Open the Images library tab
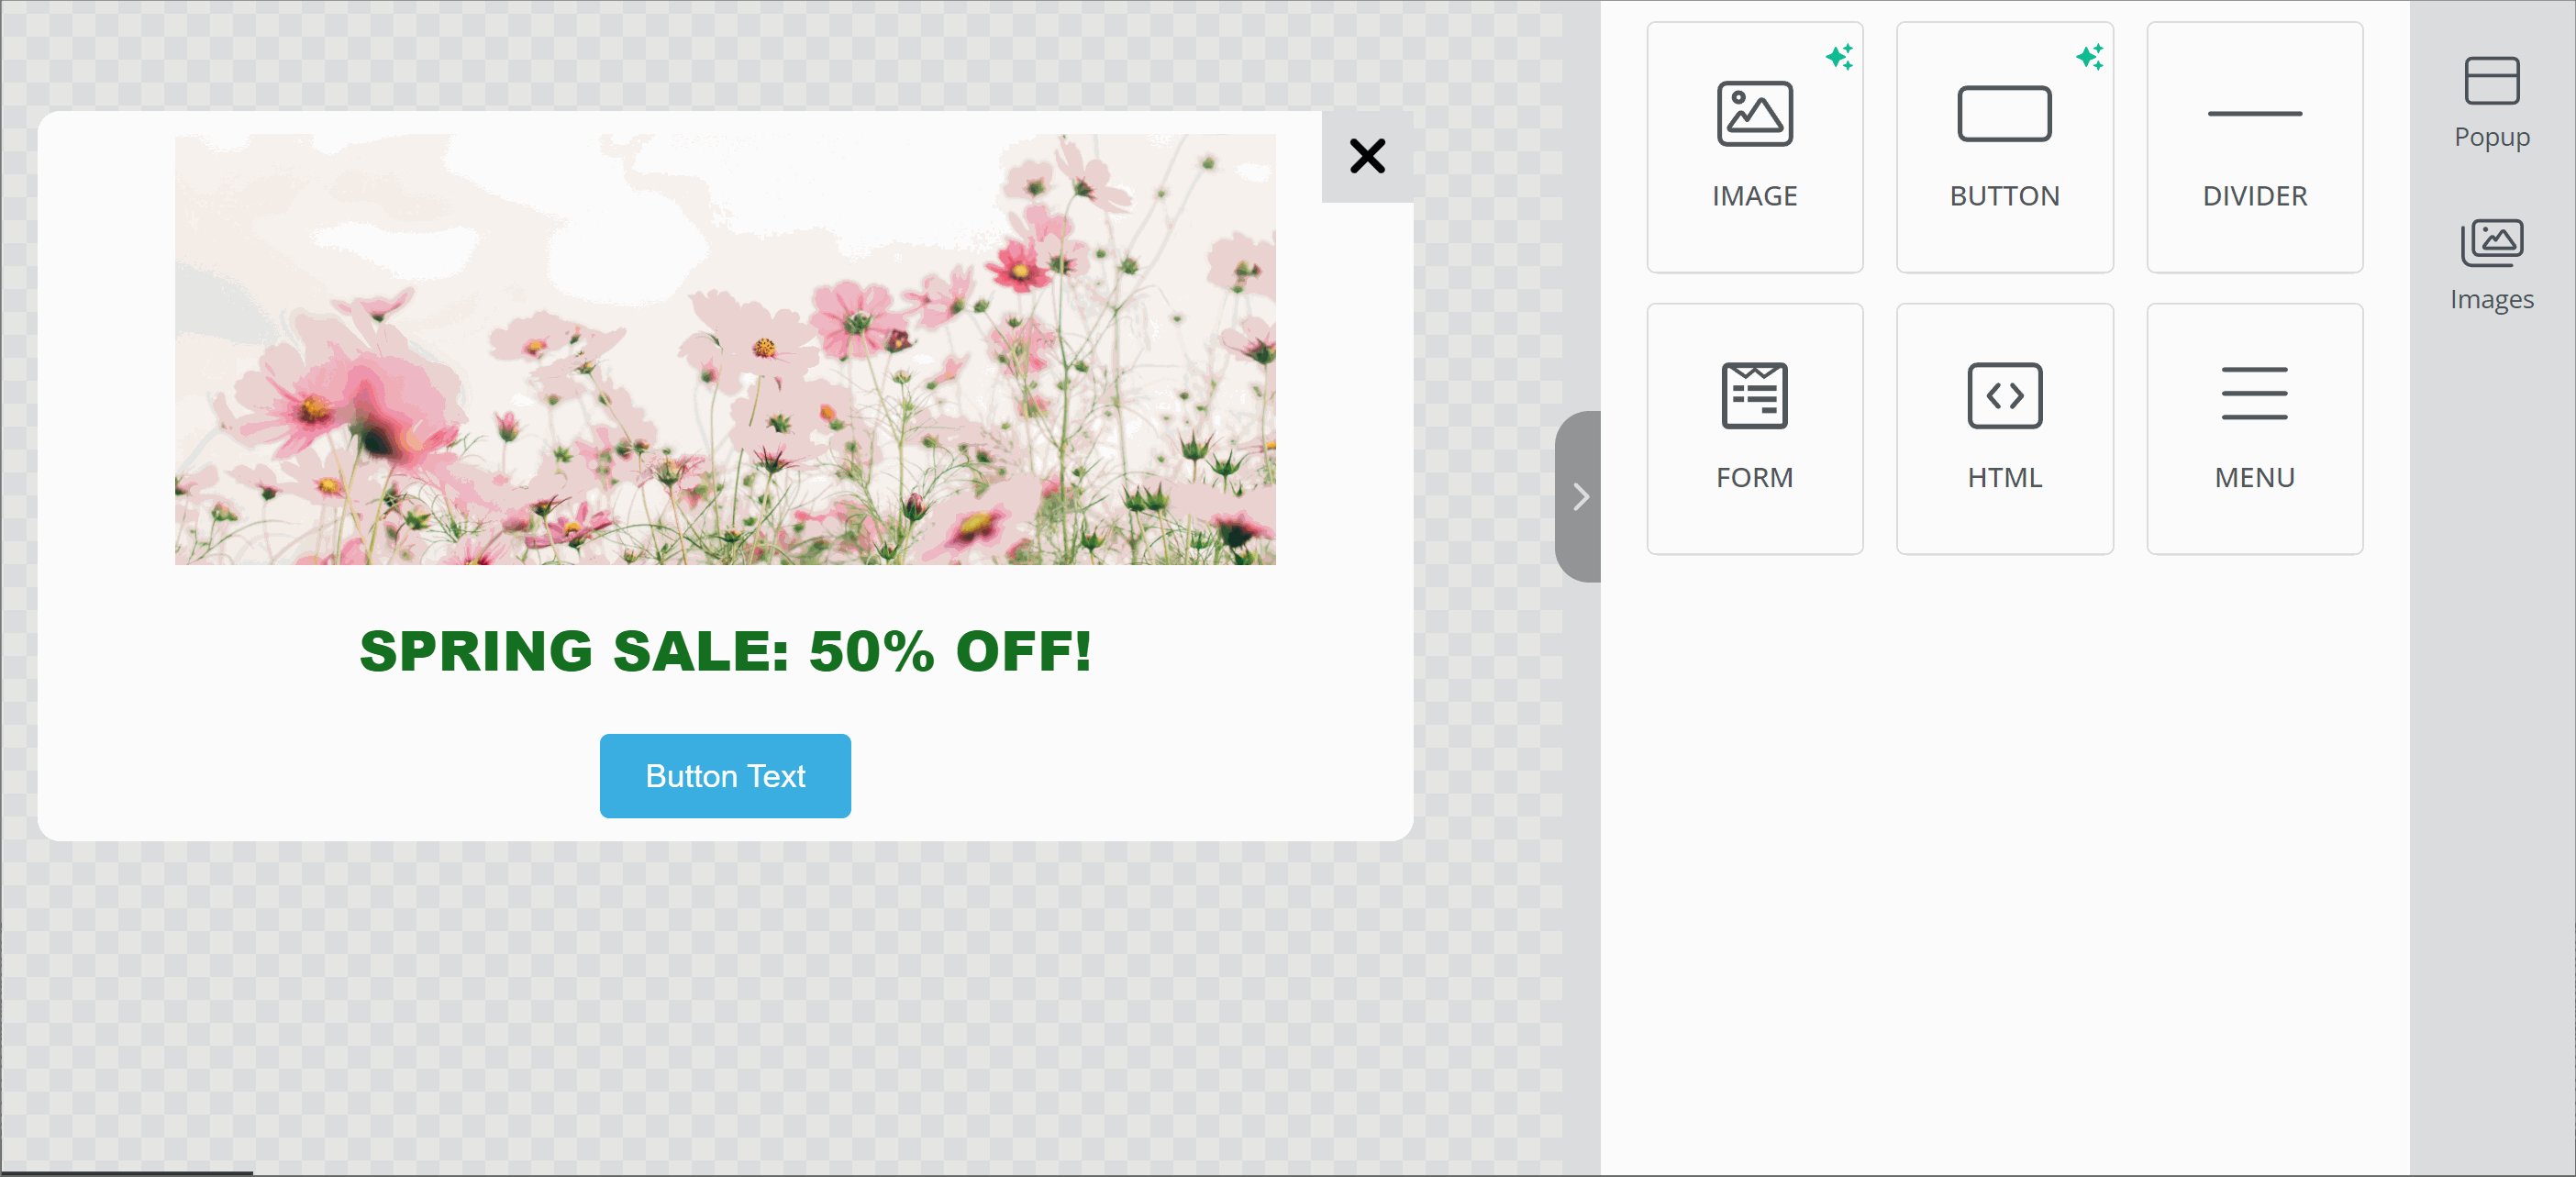 point(2491,299)
